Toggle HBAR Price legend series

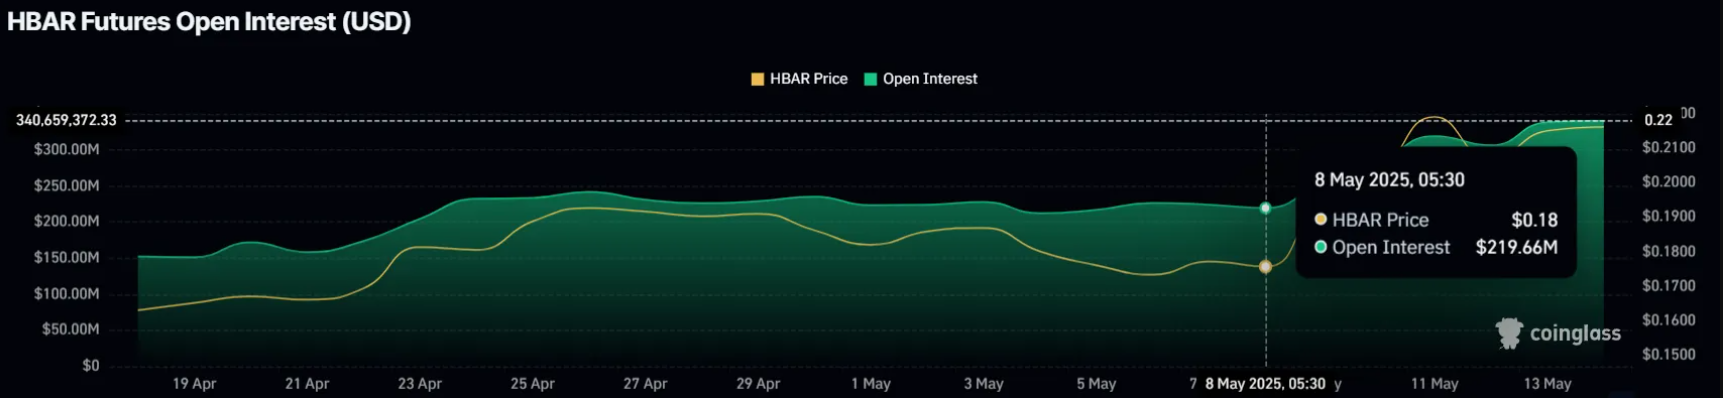pyautogui.click(x=799, y=79)
